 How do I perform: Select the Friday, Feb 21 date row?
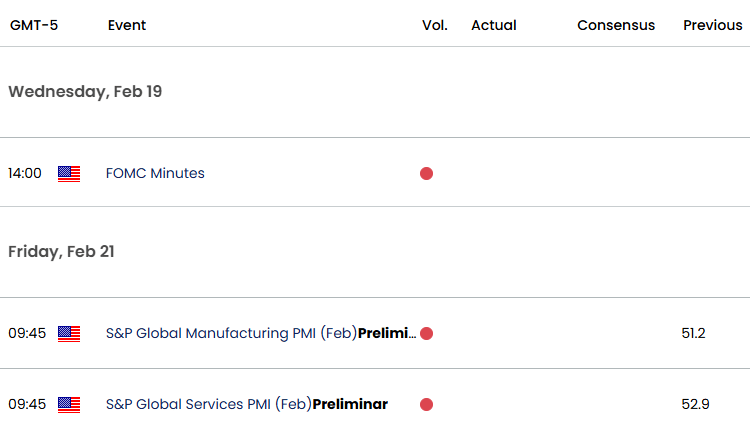coord(375,252)
